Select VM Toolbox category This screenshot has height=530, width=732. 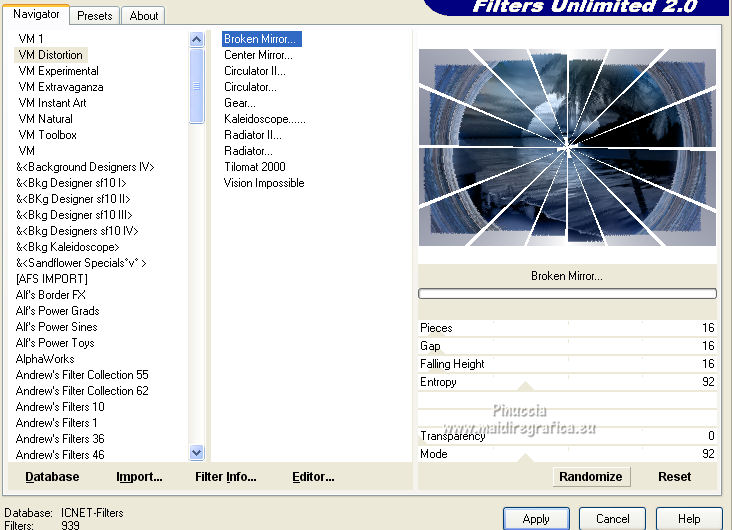[x=47, y=135]
